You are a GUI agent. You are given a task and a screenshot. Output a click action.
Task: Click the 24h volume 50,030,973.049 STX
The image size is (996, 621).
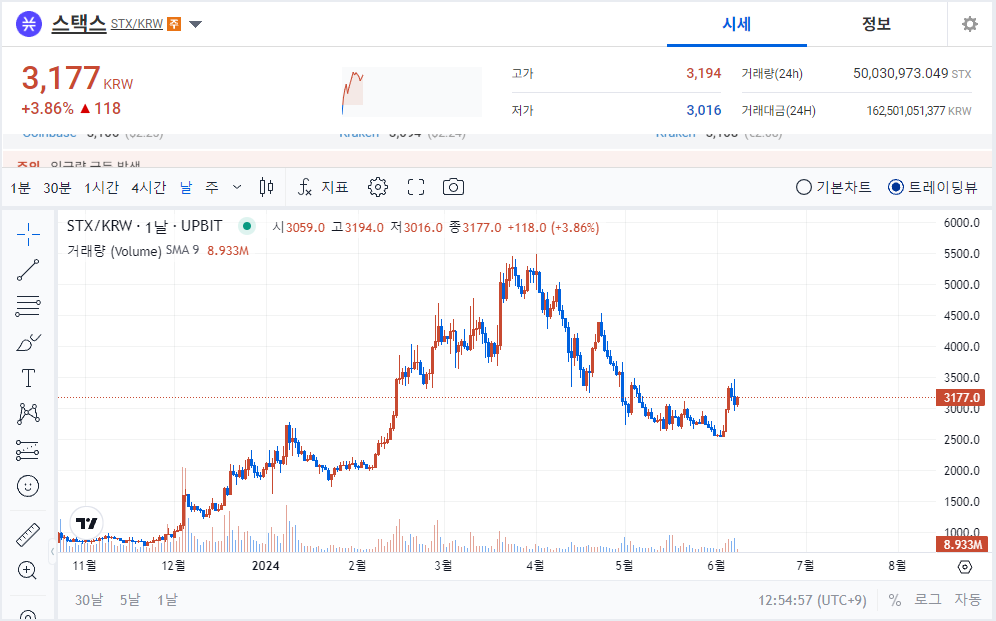point(912,74)
